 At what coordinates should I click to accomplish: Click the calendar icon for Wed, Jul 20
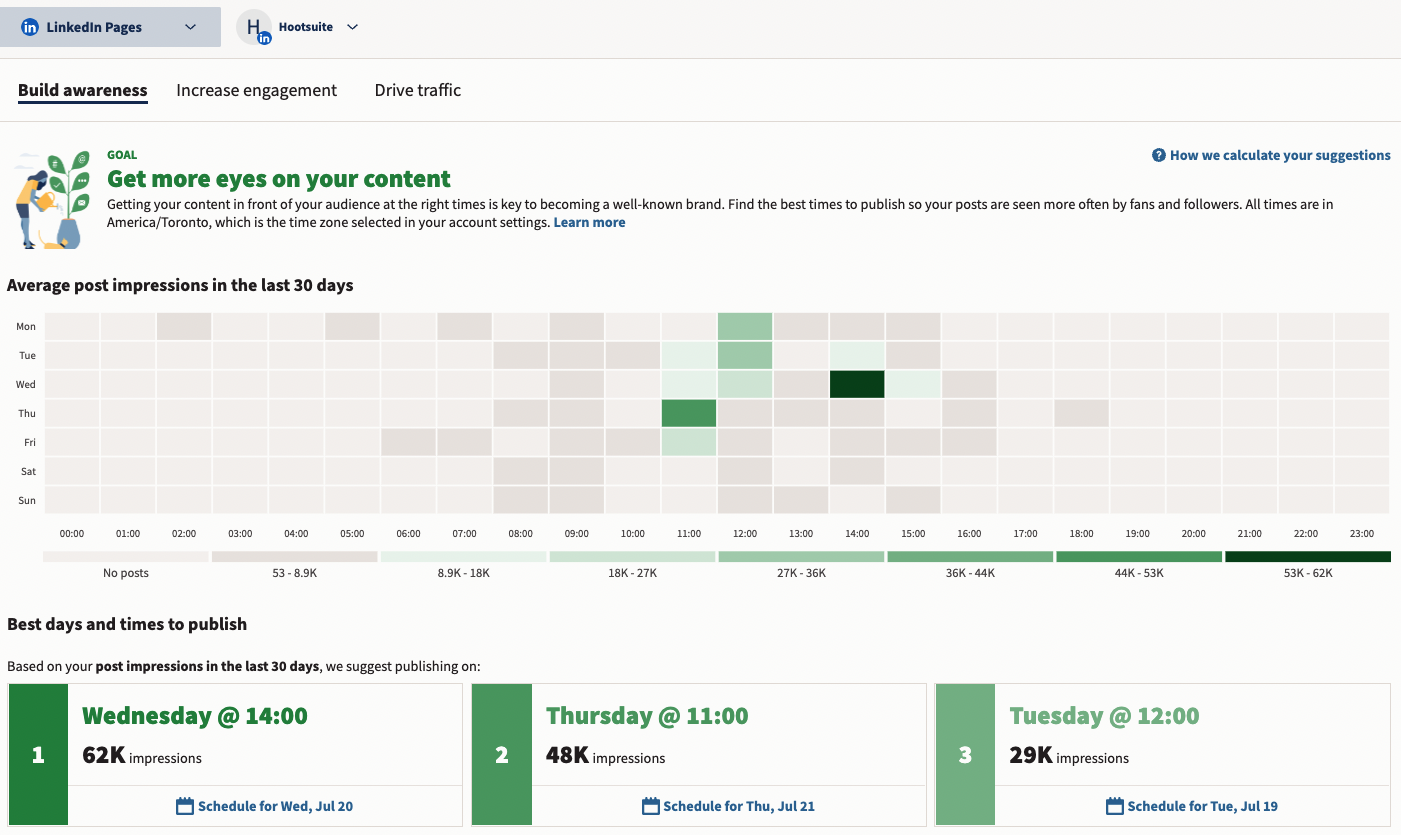point(185,805)
